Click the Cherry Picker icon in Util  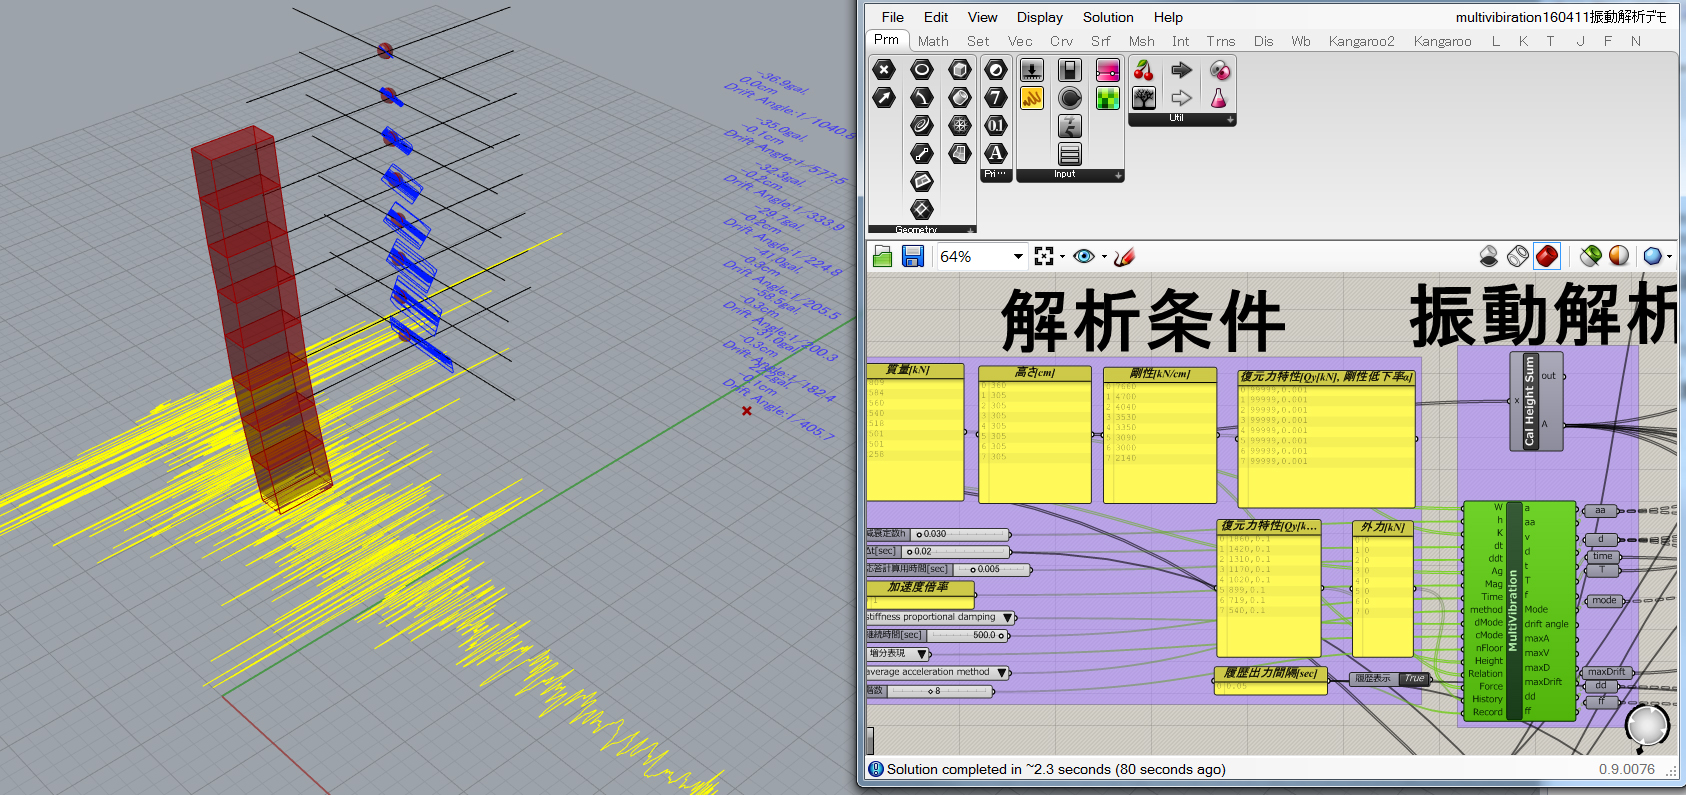click(1144, 70)
